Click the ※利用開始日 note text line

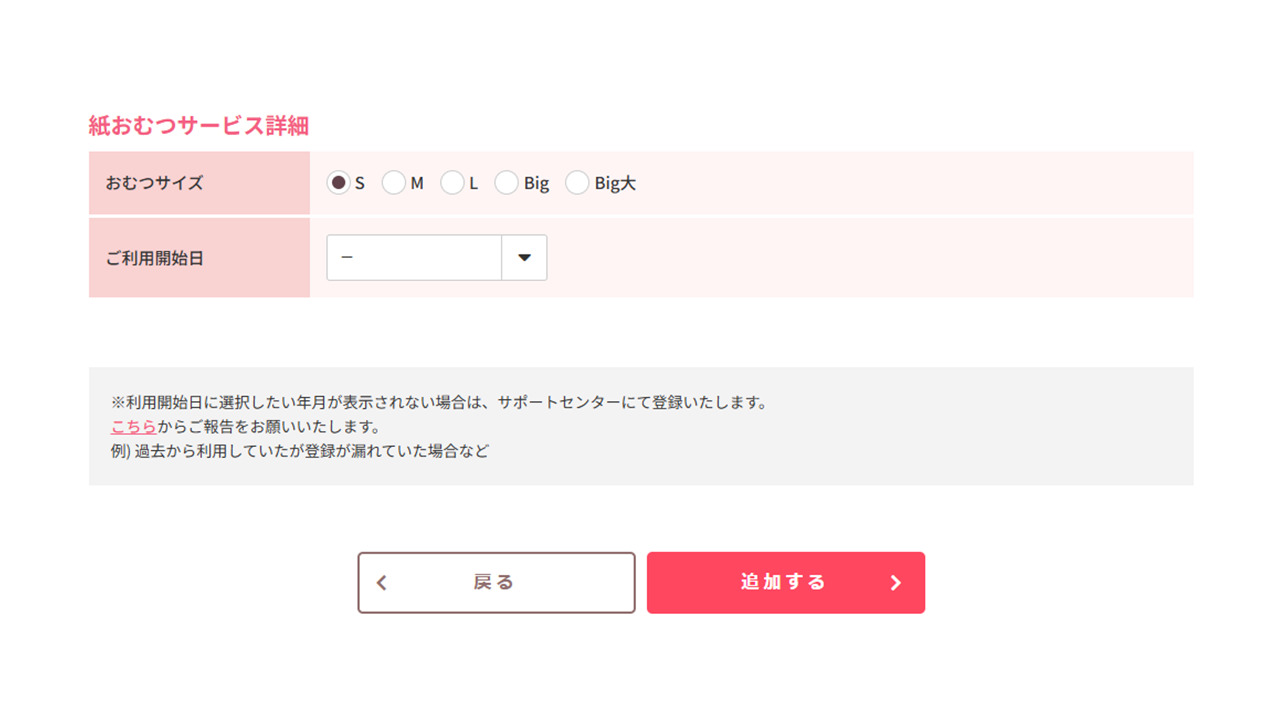pos(438,403)
